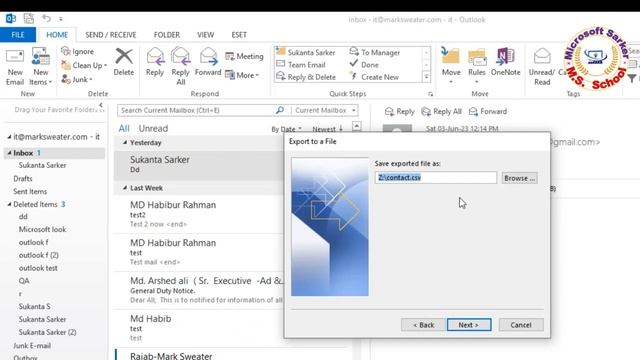Open the QA folder

tap(24, 281)
